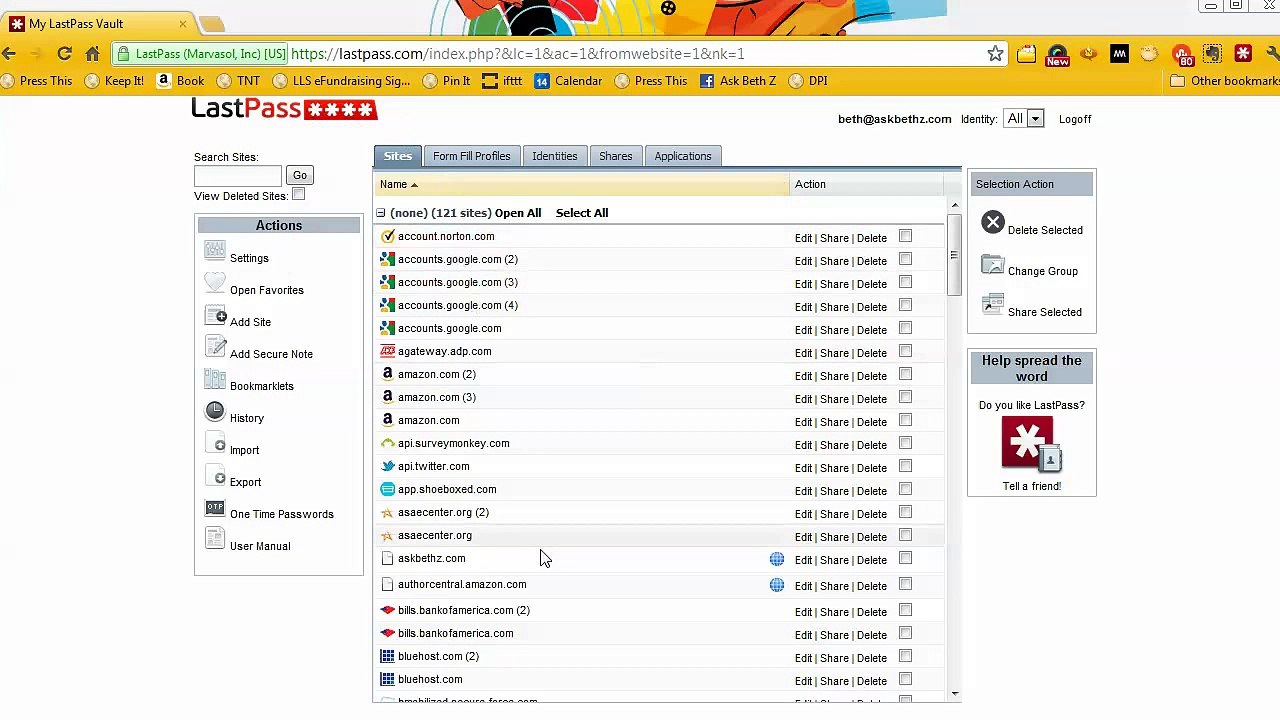
Task: Click the scrollbar down arrow of site list
Action: [954, 692]
